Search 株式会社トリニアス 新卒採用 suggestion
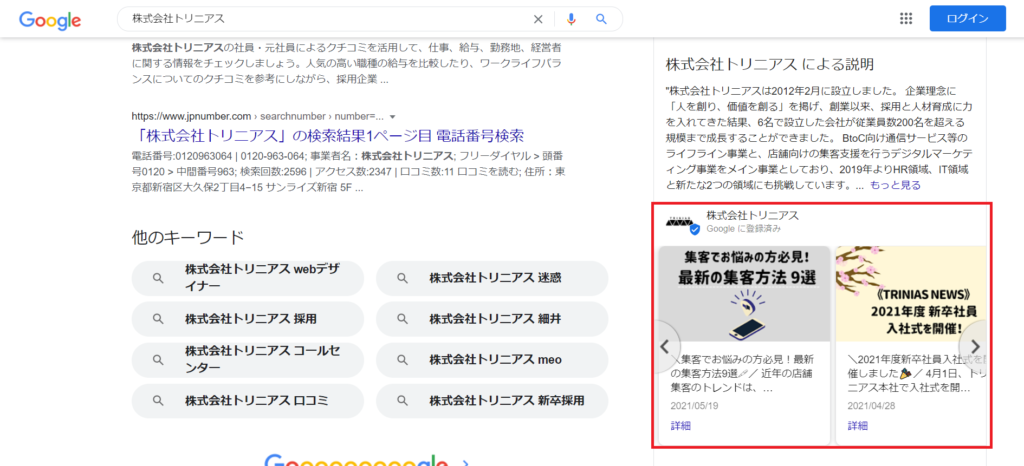This screenshot has width=1024, height=466. (492, 401)
